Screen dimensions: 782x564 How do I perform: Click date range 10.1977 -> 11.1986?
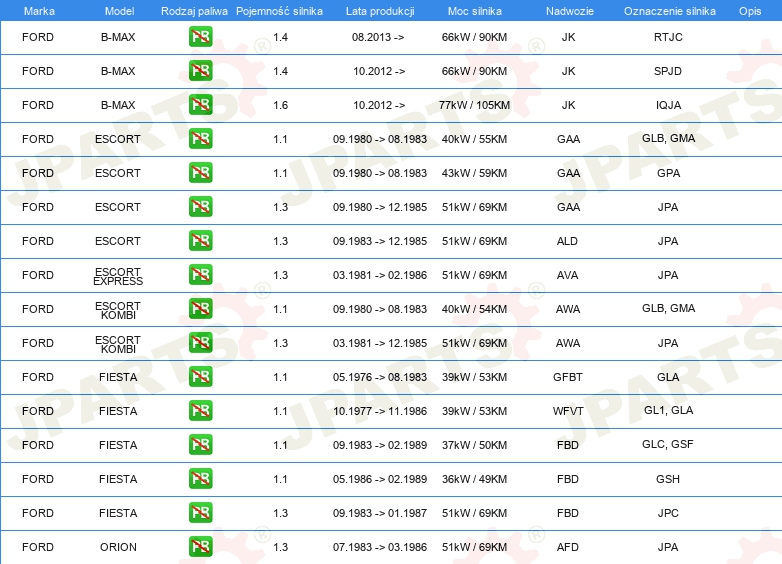coord(380,411)
